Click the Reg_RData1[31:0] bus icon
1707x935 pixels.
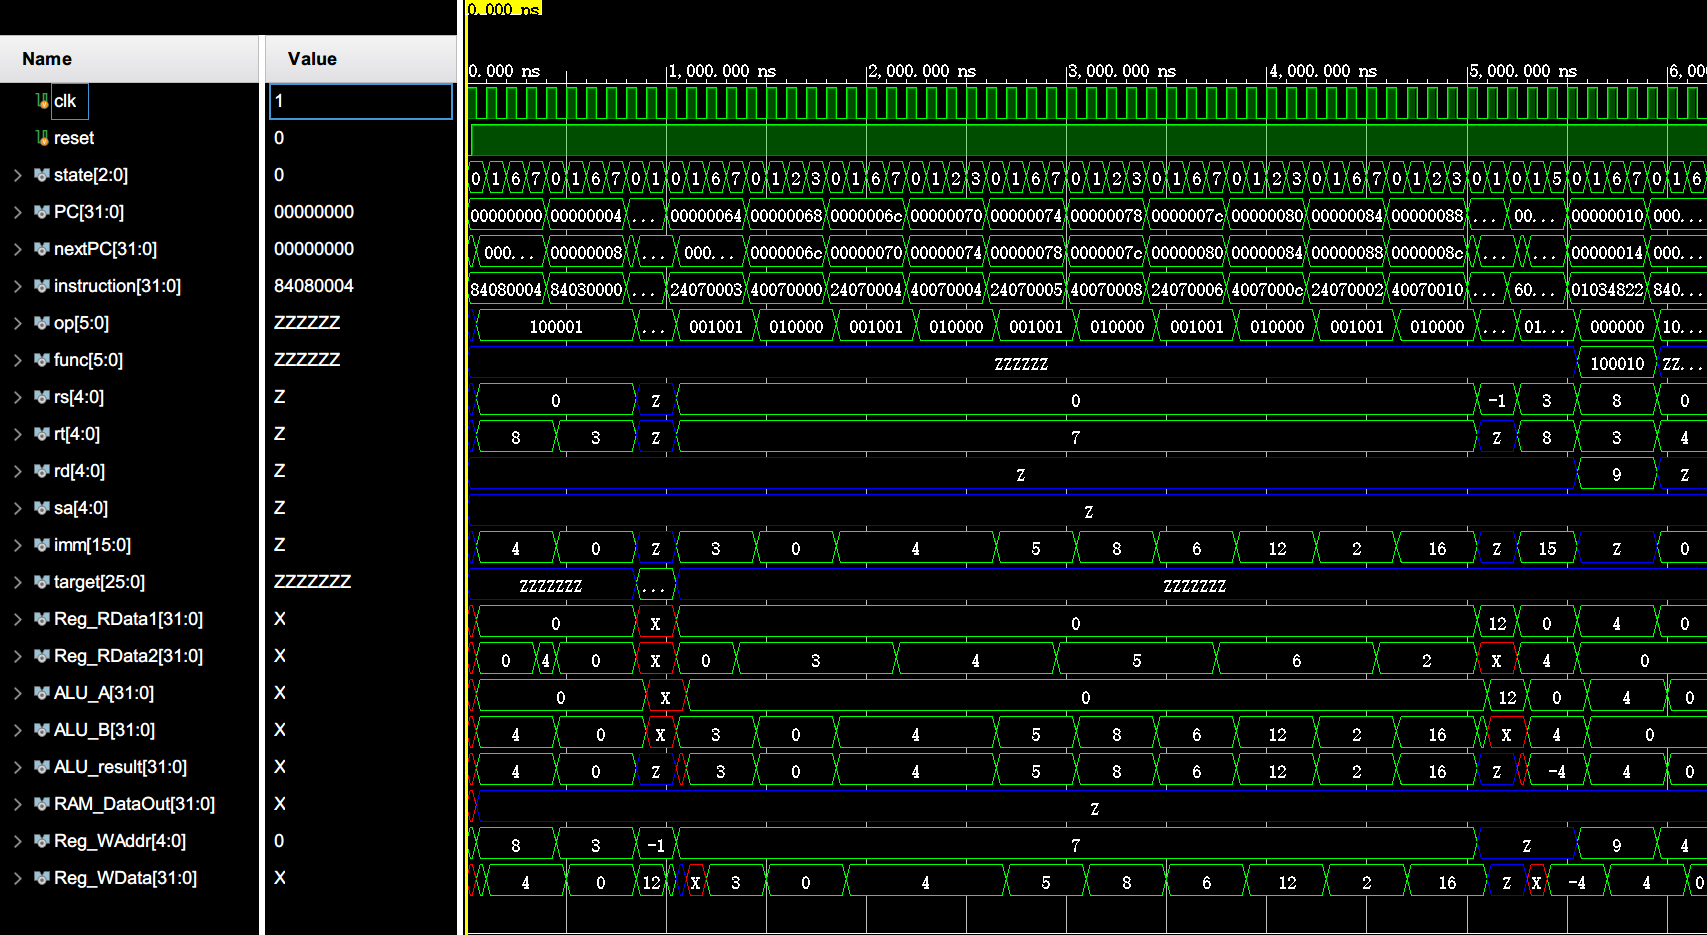(x=42, y=619)
